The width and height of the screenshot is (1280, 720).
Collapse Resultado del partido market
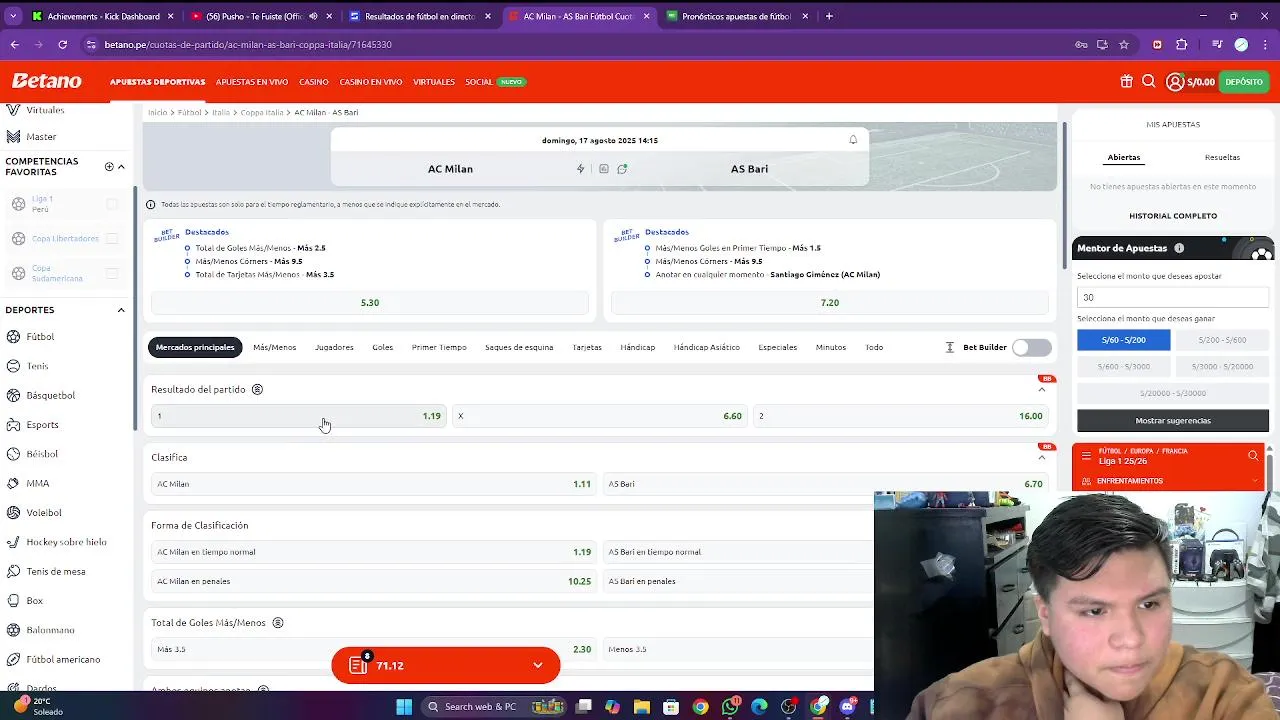(1041, 390)
